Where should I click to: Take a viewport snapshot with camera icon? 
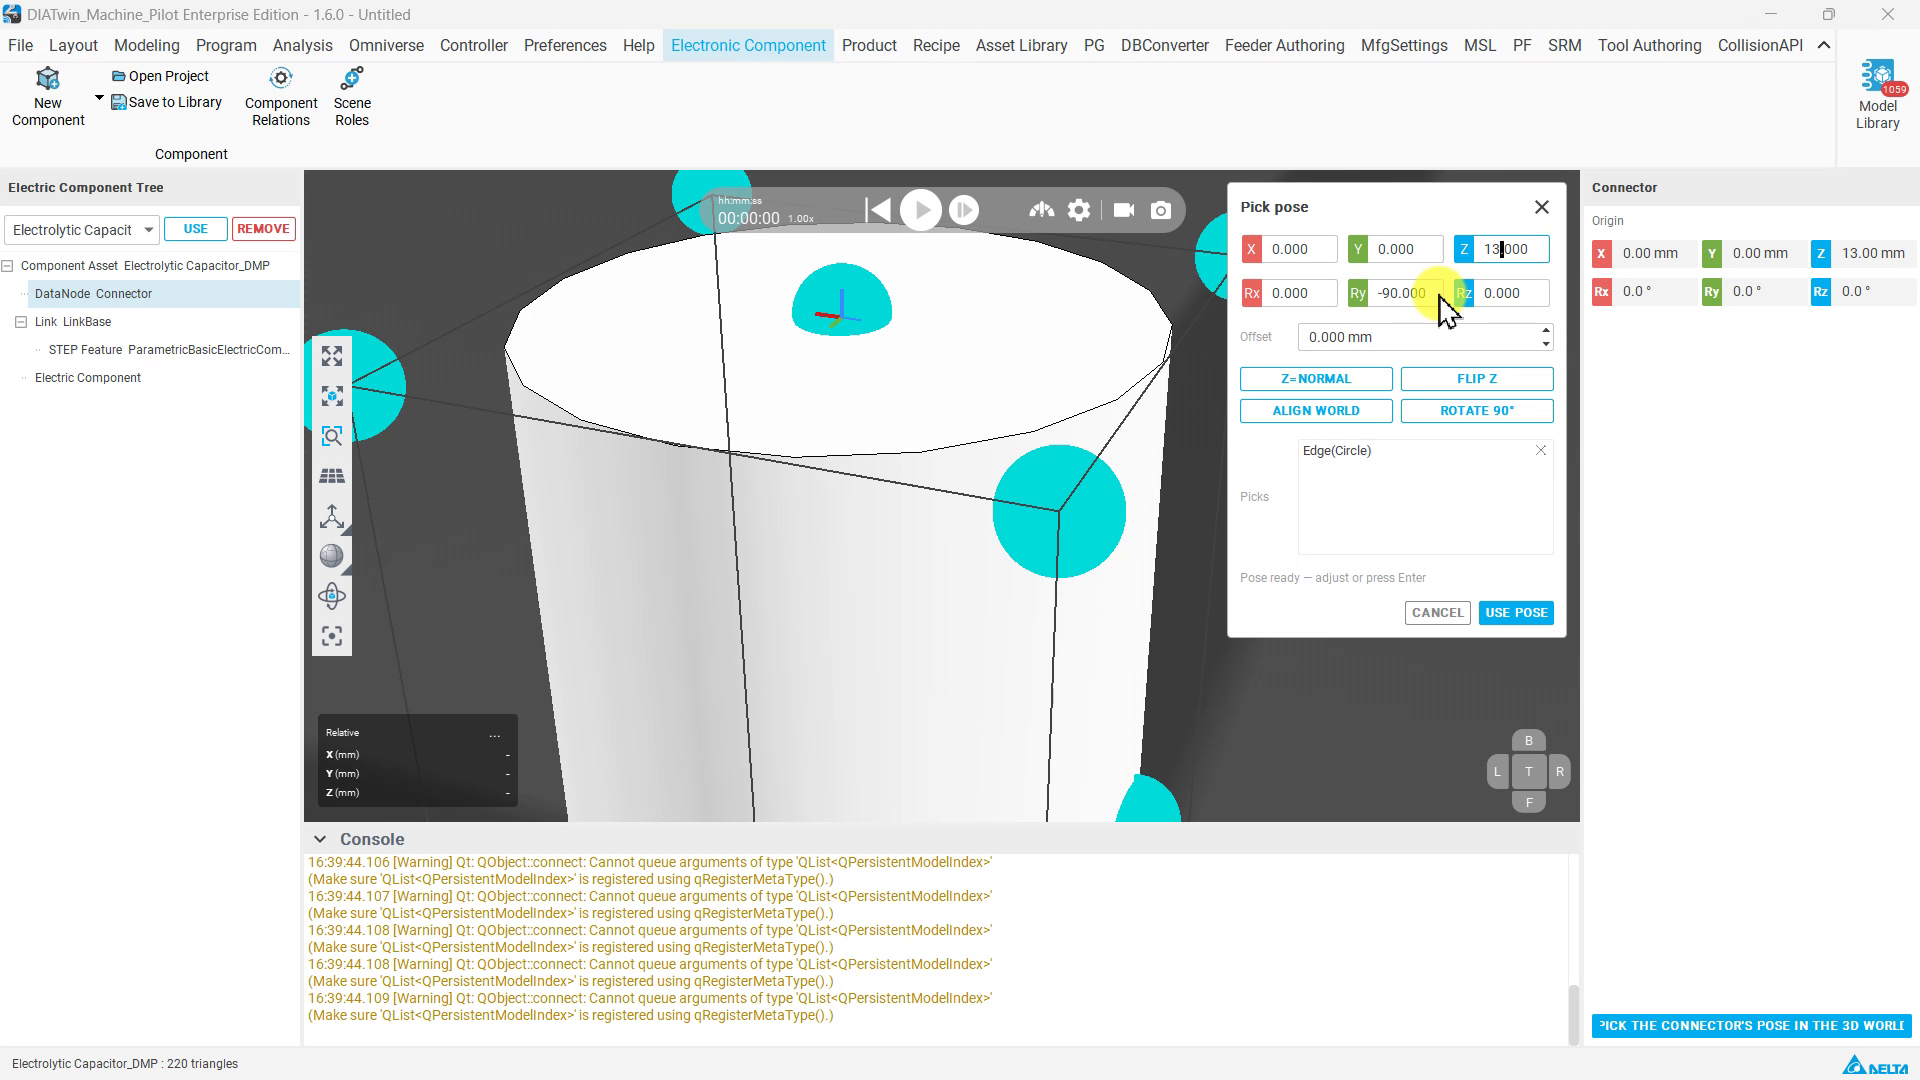(x=1161, y=210)
